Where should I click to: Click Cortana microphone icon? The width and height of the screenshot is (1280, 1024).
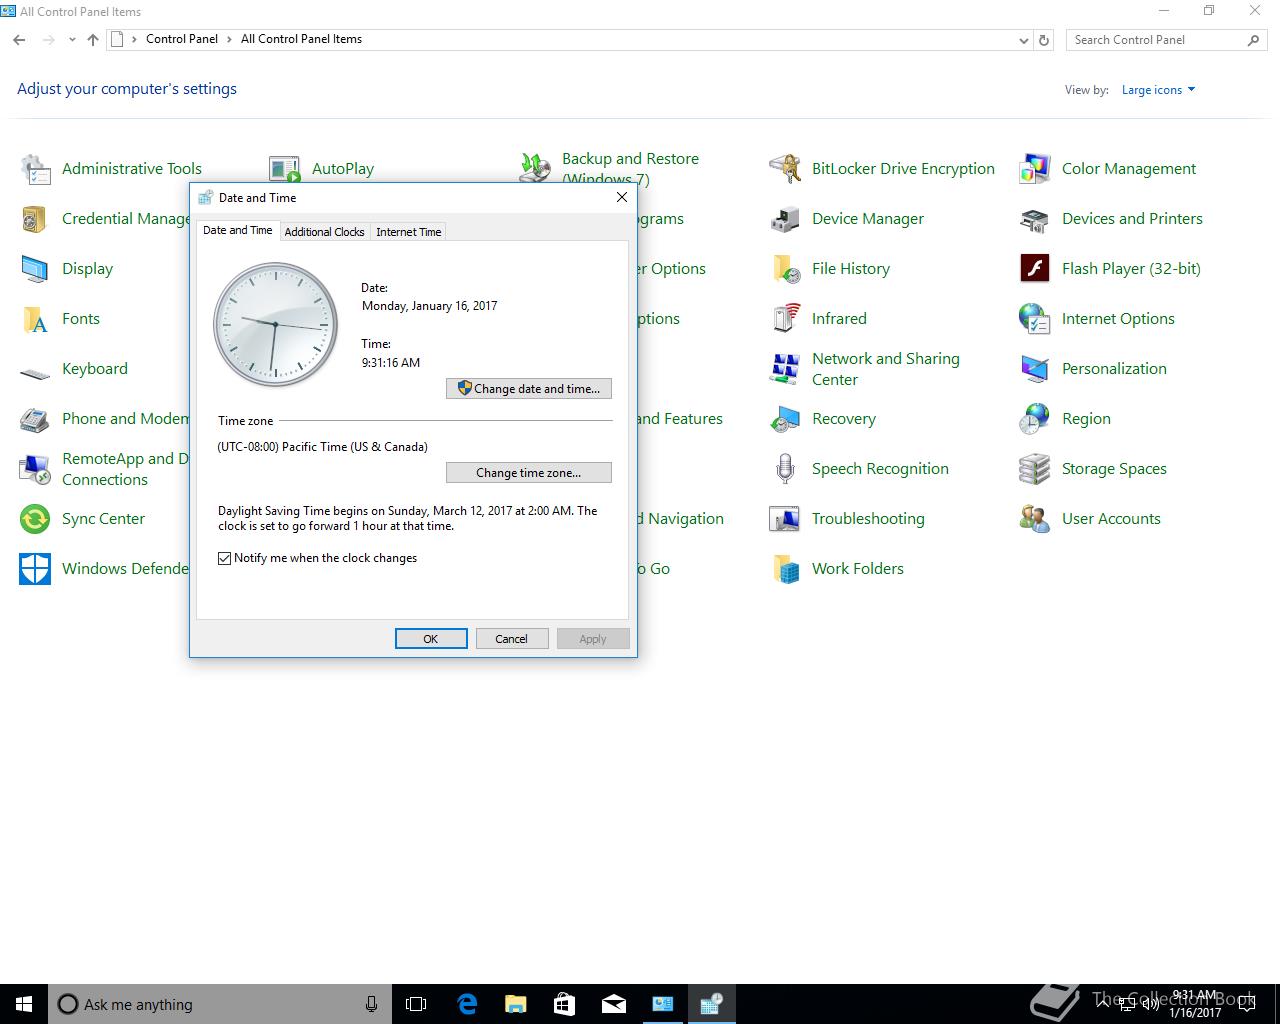(371, 1004)
